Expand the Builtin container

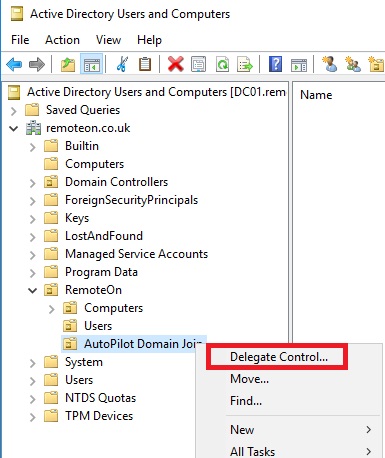click(32, 147)
